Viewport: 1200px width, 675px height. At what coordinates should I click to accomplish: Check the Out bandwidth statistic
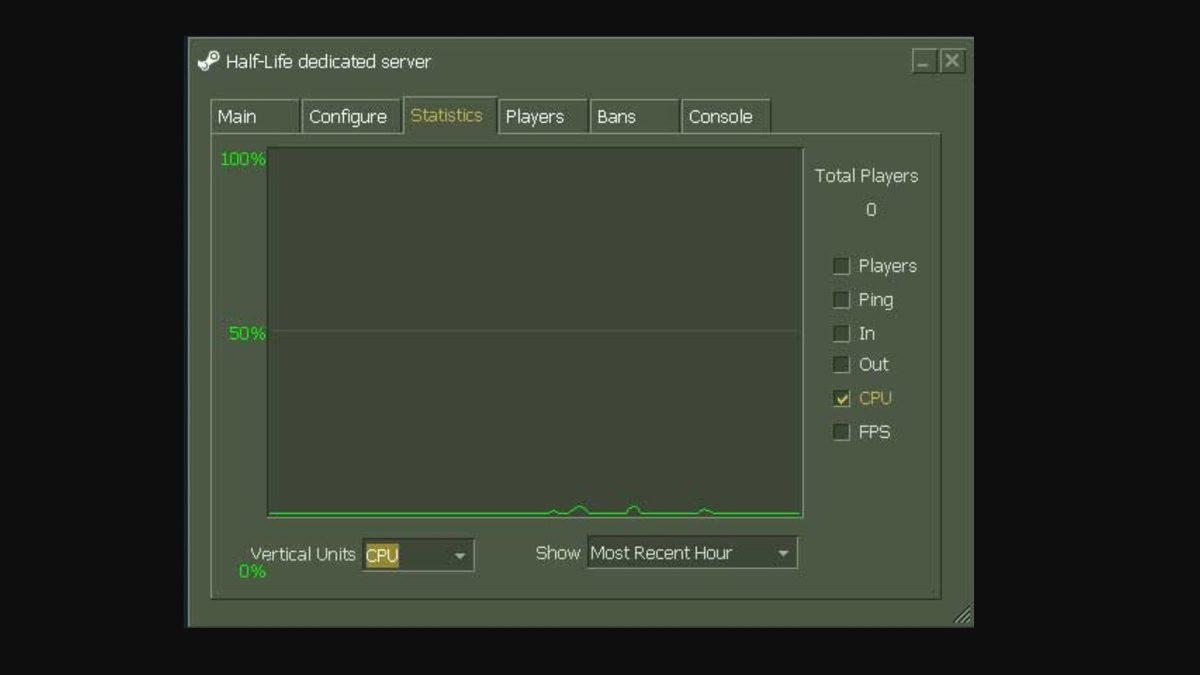(x=841, y=364)
